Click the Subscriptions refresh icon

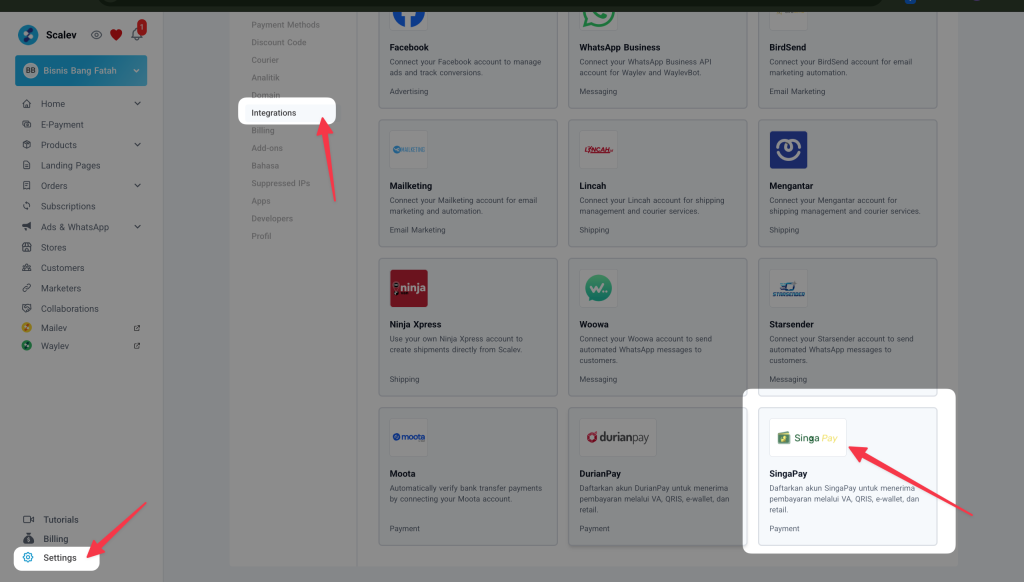[27, 206]
